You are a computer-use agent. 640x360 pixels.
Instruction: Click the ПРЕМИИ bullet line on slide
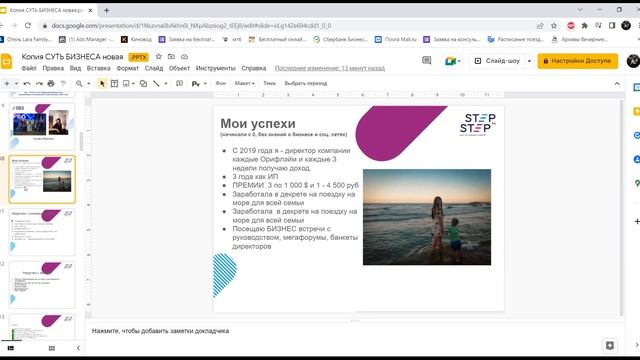pos(296,185)
